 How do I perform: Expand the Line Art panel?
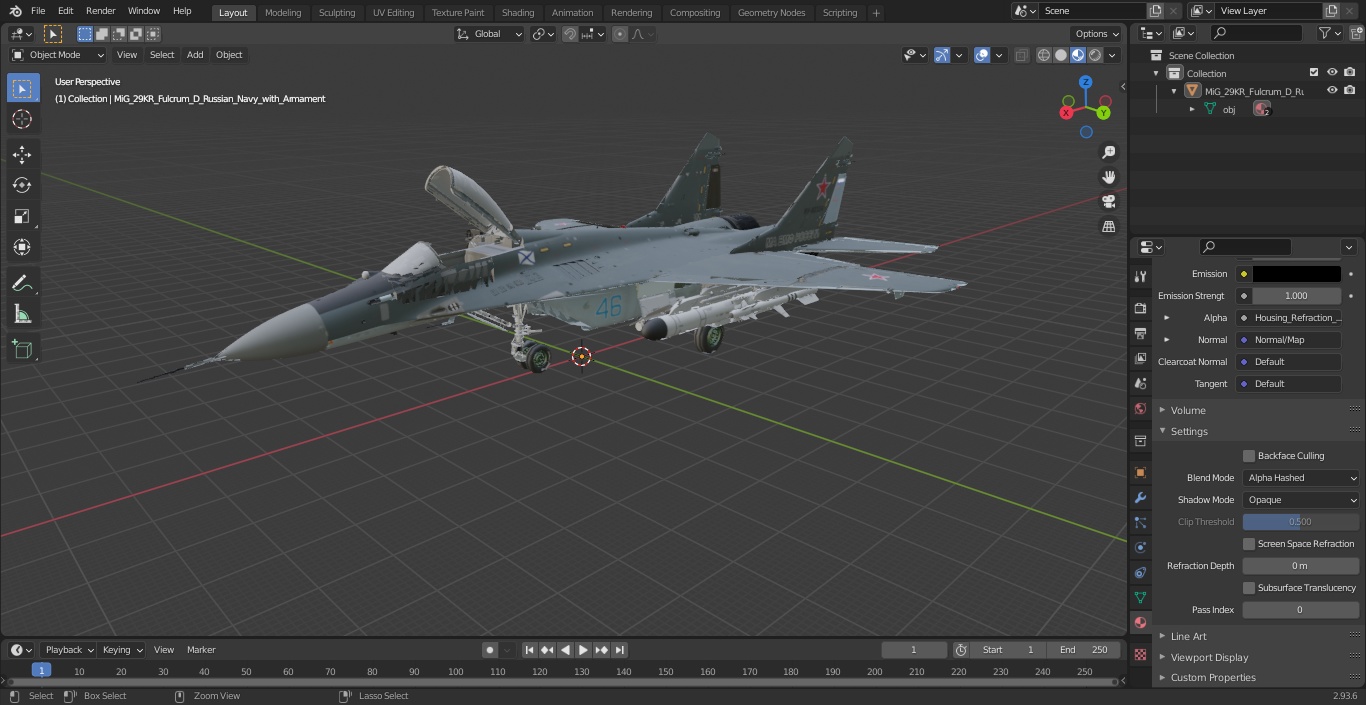click(1188, 636)
